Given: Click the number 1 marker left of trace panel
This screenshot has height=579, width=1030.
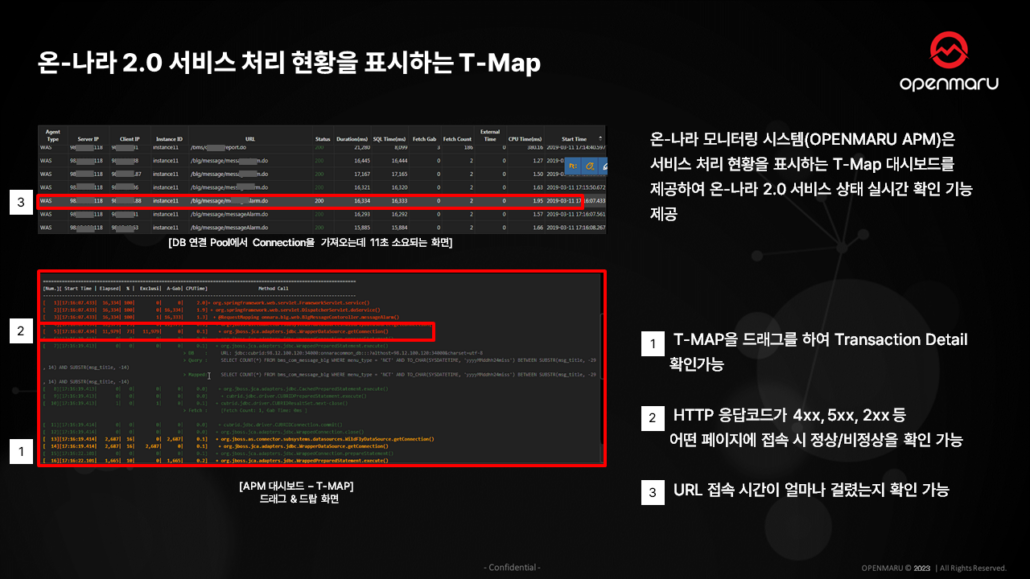Looking at the screenshot, I should 21,452.
